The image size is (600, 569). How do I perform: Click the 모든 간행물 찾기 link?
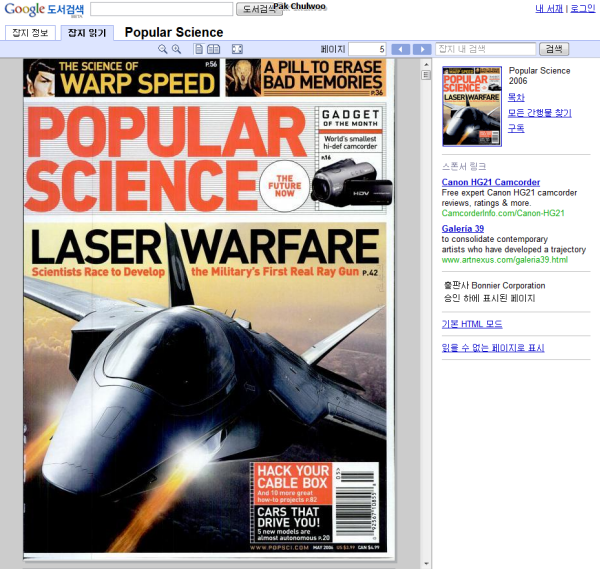540,113
